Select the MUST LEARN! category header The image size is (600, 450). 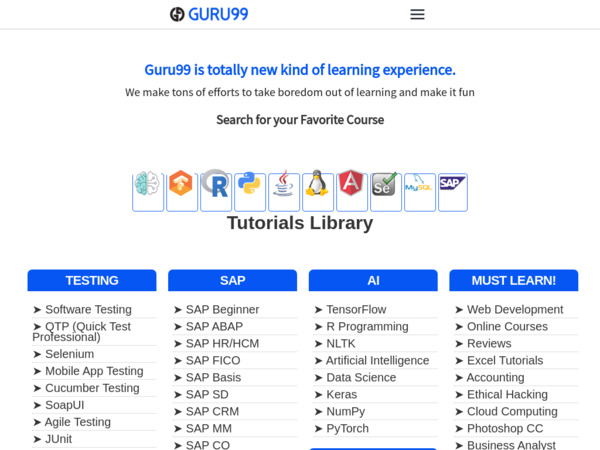[x=514, y=280]
